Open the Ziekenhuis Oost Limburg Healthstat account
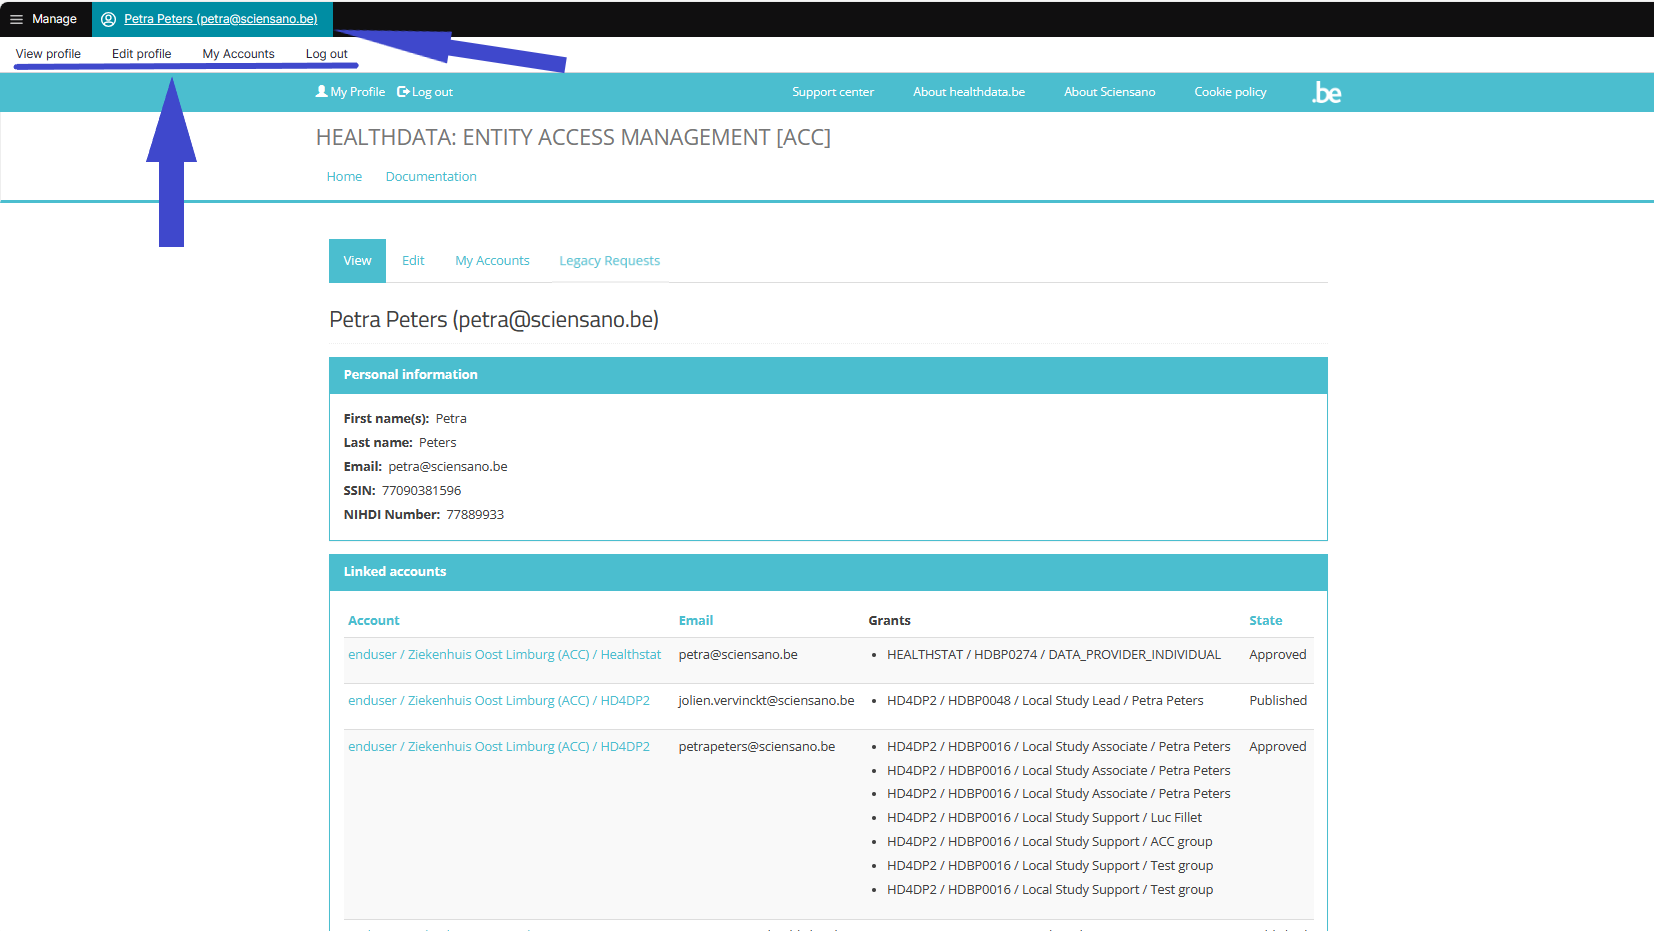Screen dimensions: 1654x931 tap(504, 655)
